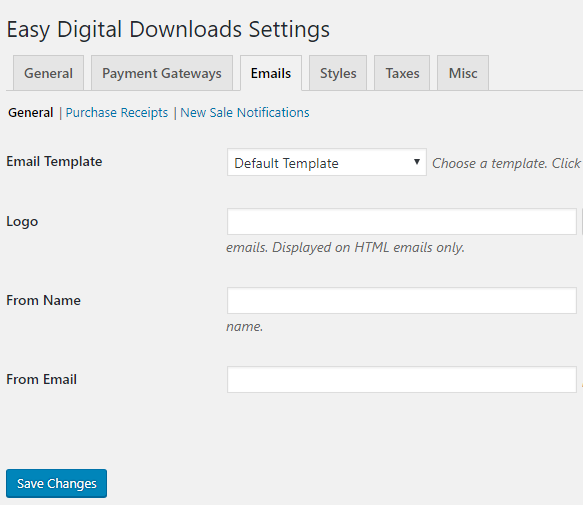Go to the Styles tab
This screenshot has height=505, width=583.
pos(338,73)
